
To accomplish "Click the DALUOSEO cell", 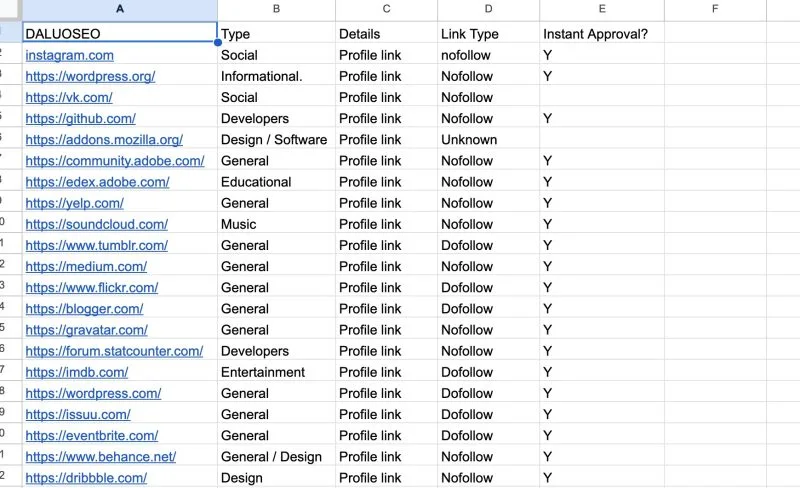I will 120,34.
